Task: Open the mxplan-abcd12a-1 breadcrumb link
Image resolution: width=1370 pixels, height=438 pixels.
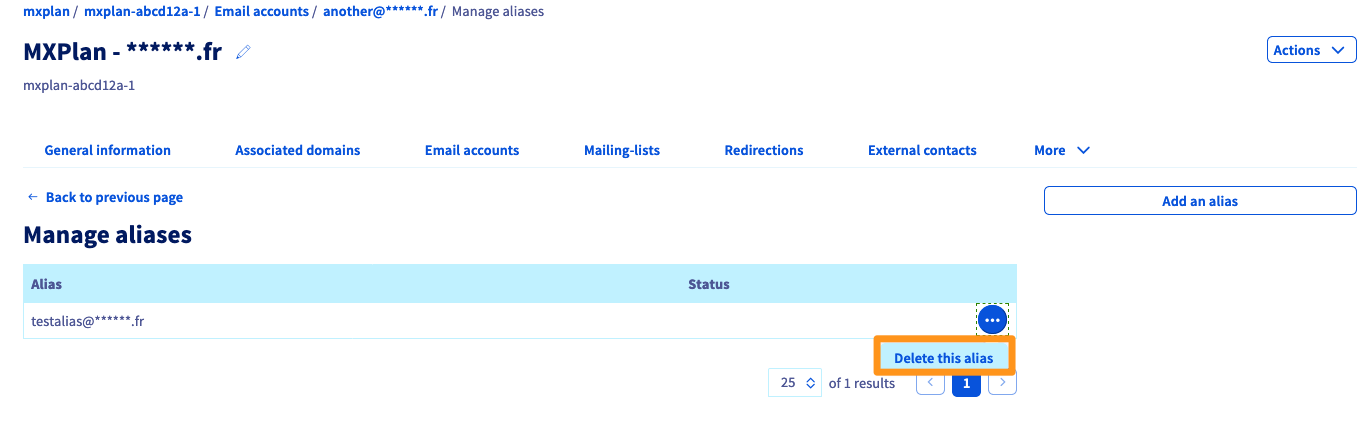Action: [142, 11]
